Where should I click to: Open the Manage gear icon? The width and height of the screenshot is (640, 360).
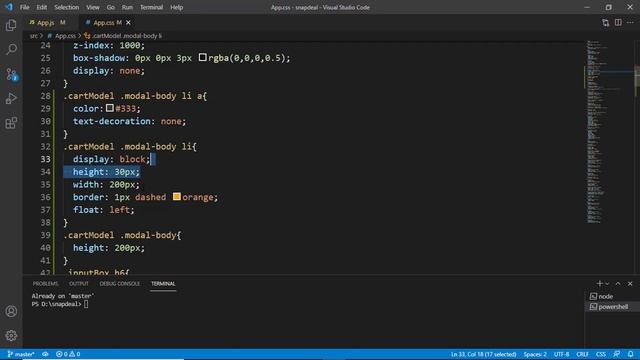pyautogui.click(x=11, y=336)
